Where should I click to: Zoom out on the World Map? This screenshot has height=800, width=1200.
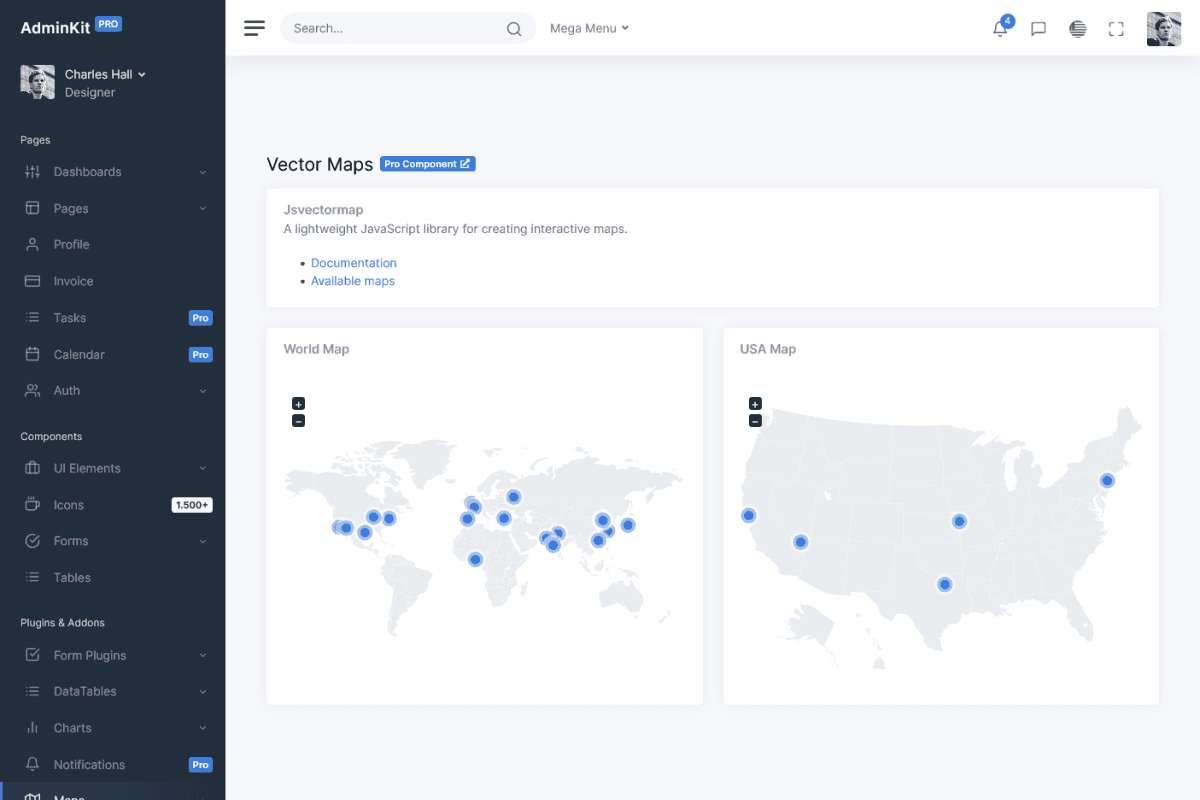pos(298,421)
